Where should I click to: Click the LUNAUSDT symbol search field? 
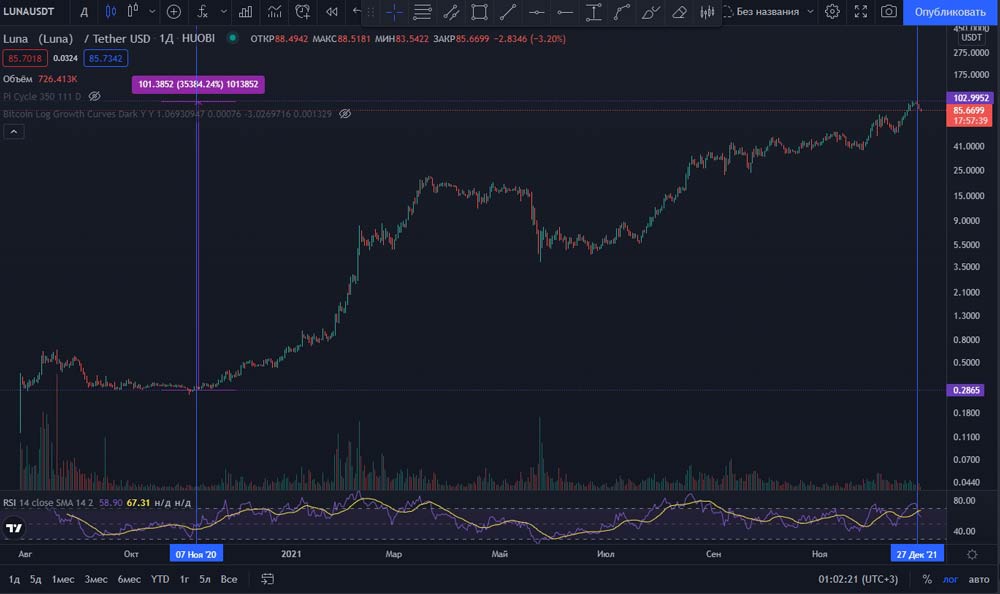tap(32, 12)
